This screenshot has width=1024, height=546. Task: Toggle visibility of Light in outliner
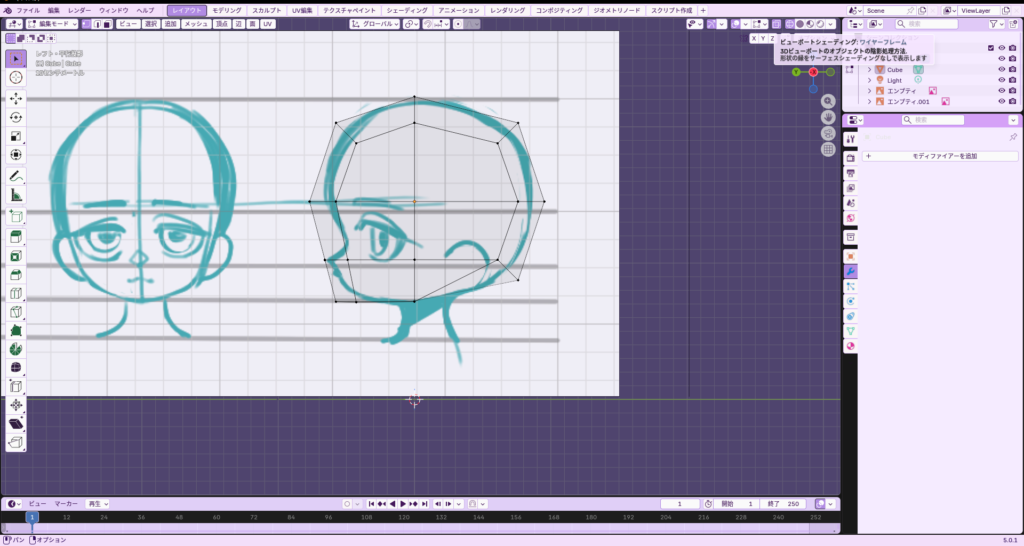pyautogui.click(x=1001, y=80)
